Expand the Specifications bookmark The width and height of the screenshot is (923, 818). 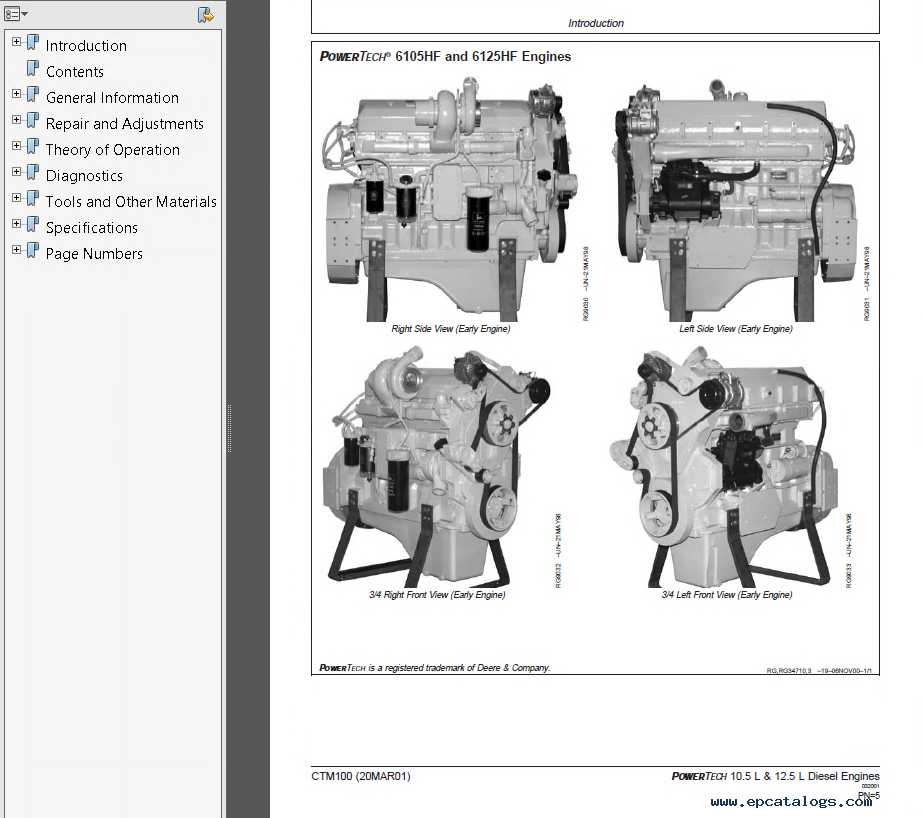16,224
